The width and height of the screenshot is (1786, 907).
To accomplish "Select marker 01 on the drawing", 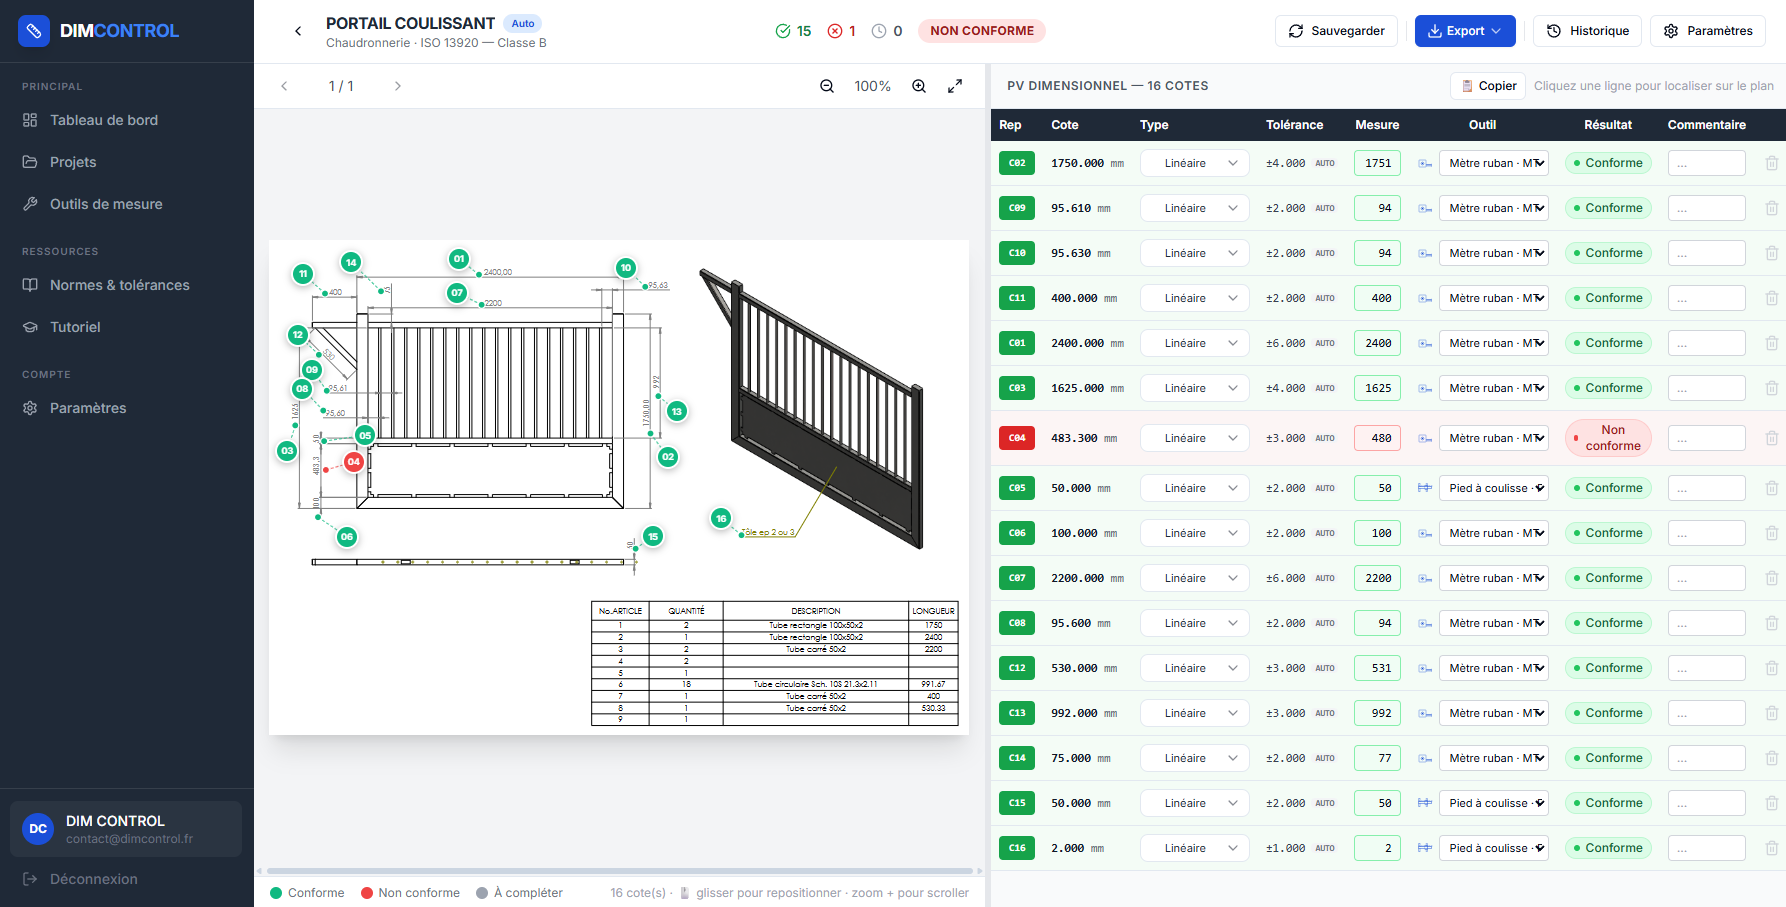I will click(x=459, y=259).
